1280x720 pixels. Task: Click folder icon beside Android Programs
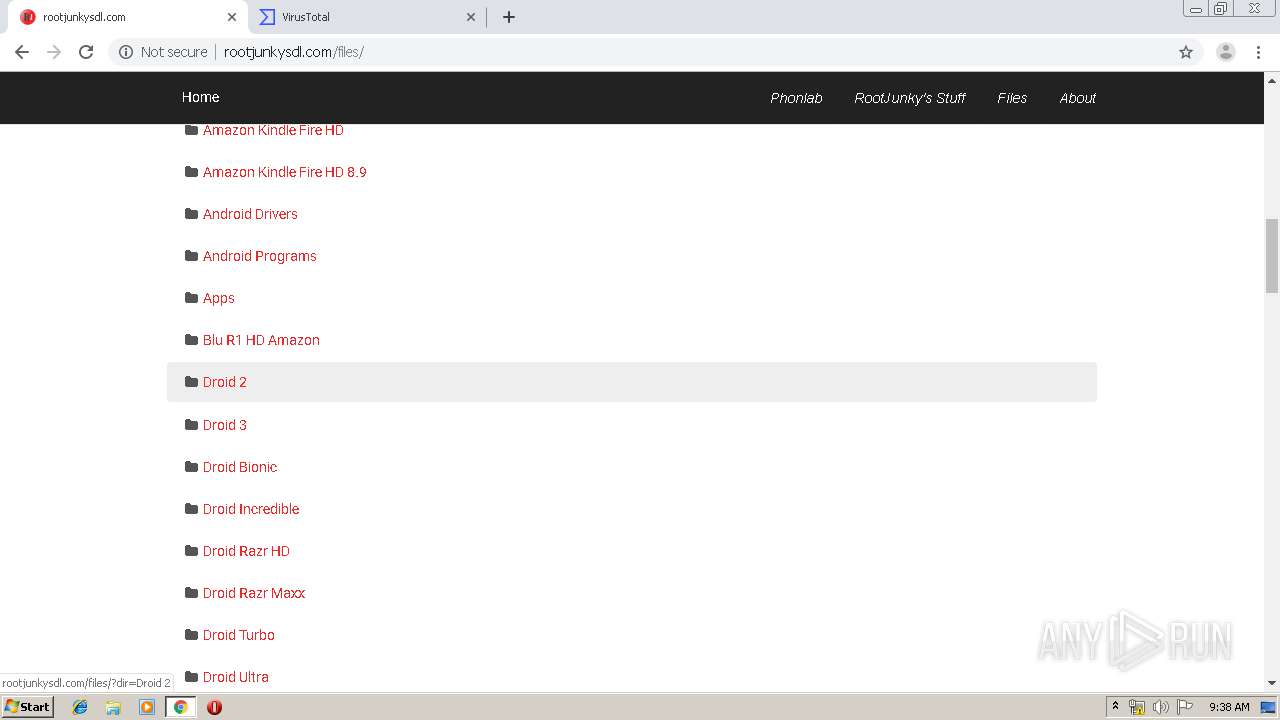pyautogui.click(x=191, y=255)
